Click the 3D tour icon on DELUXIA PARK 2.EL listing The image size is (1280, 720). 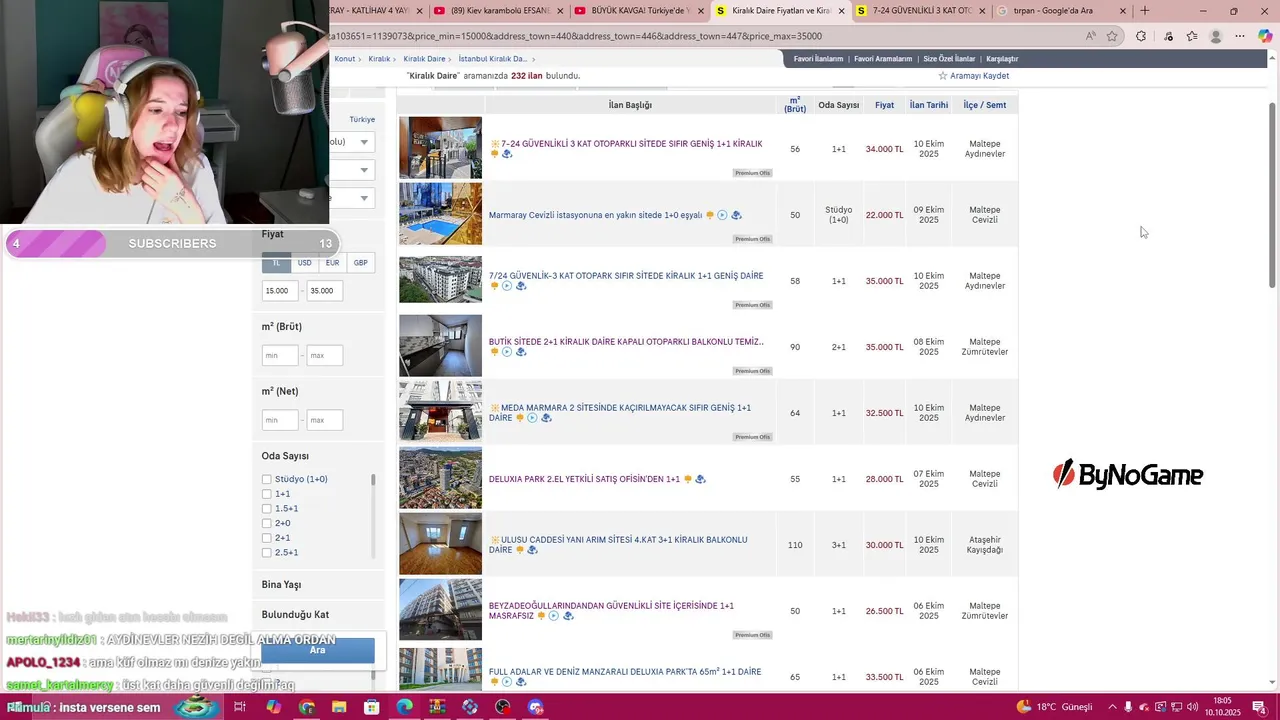coord(700,480)
